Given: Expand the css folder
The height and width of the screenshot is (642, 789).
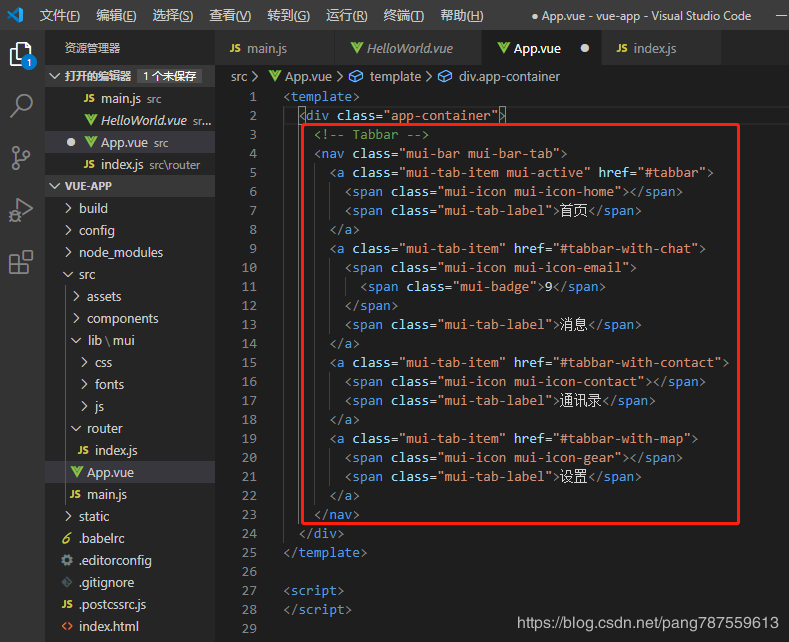Looking at the screenshot, I should (x=85, y=362).
